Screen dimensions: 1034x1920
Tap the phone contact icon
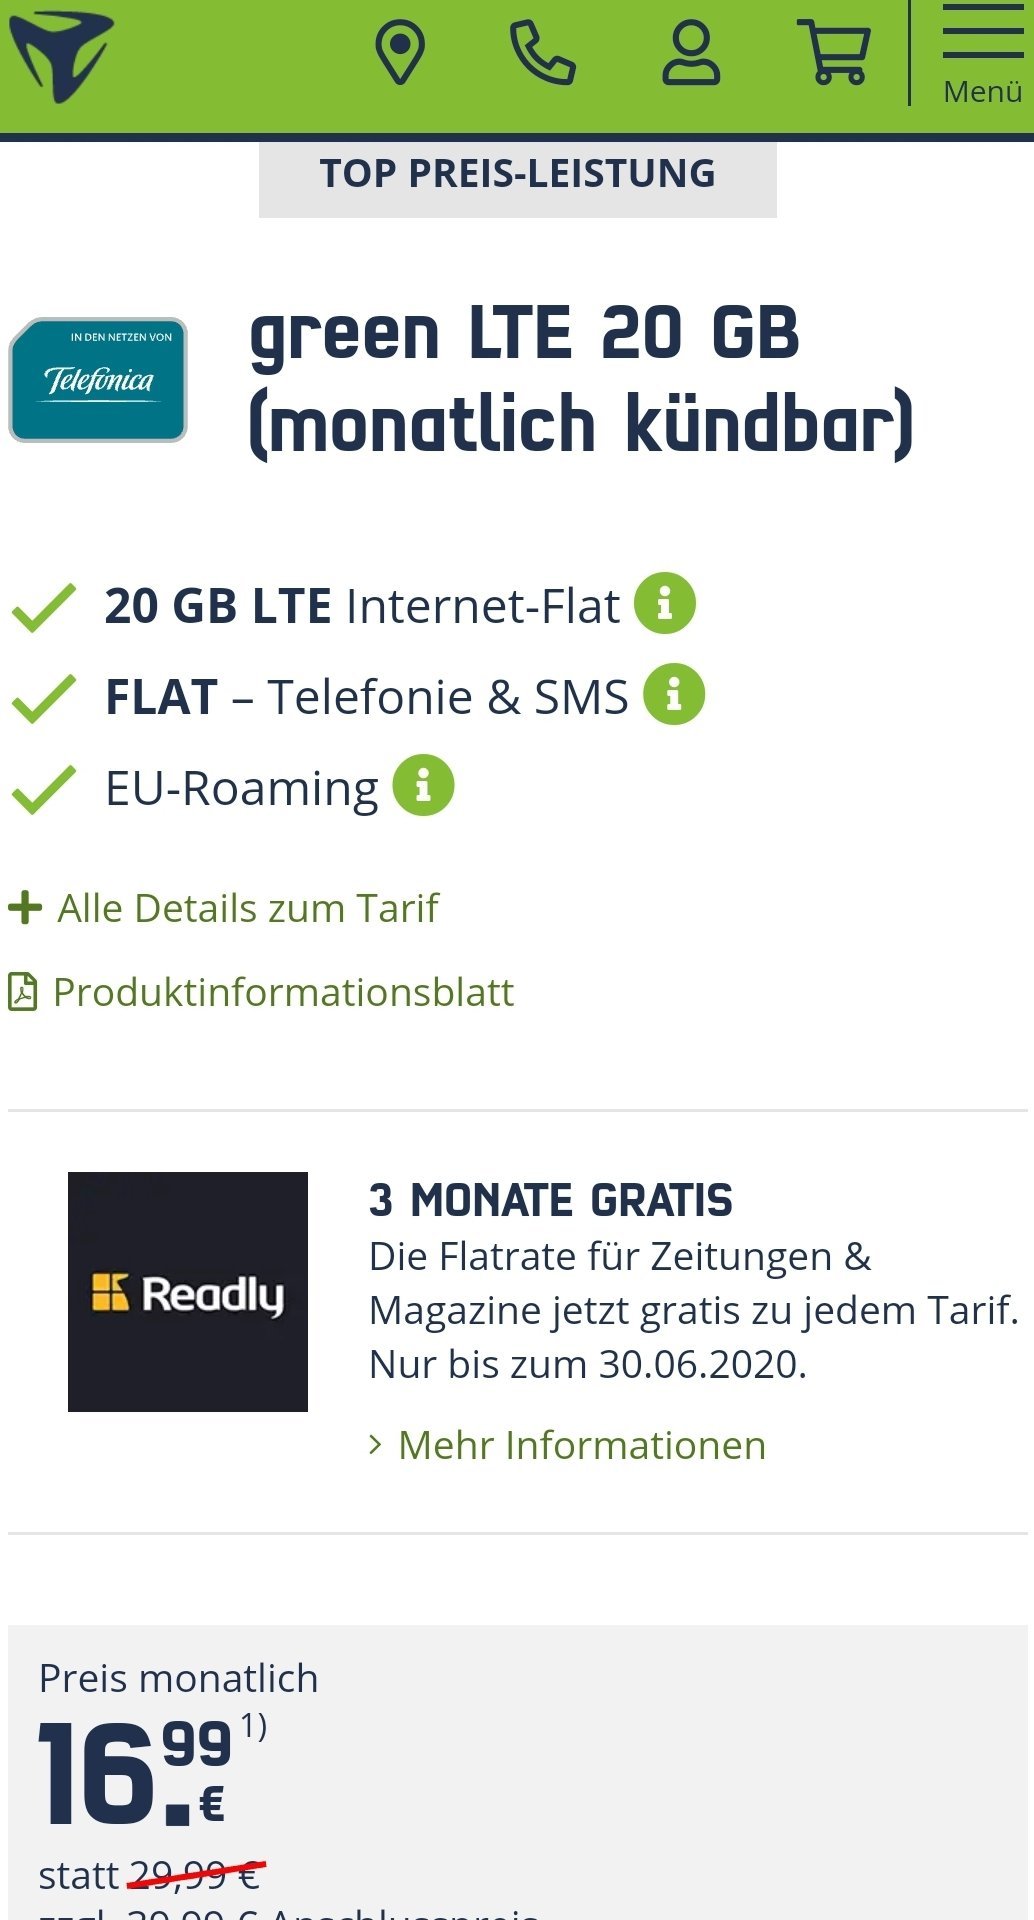[x=542, y=54]
